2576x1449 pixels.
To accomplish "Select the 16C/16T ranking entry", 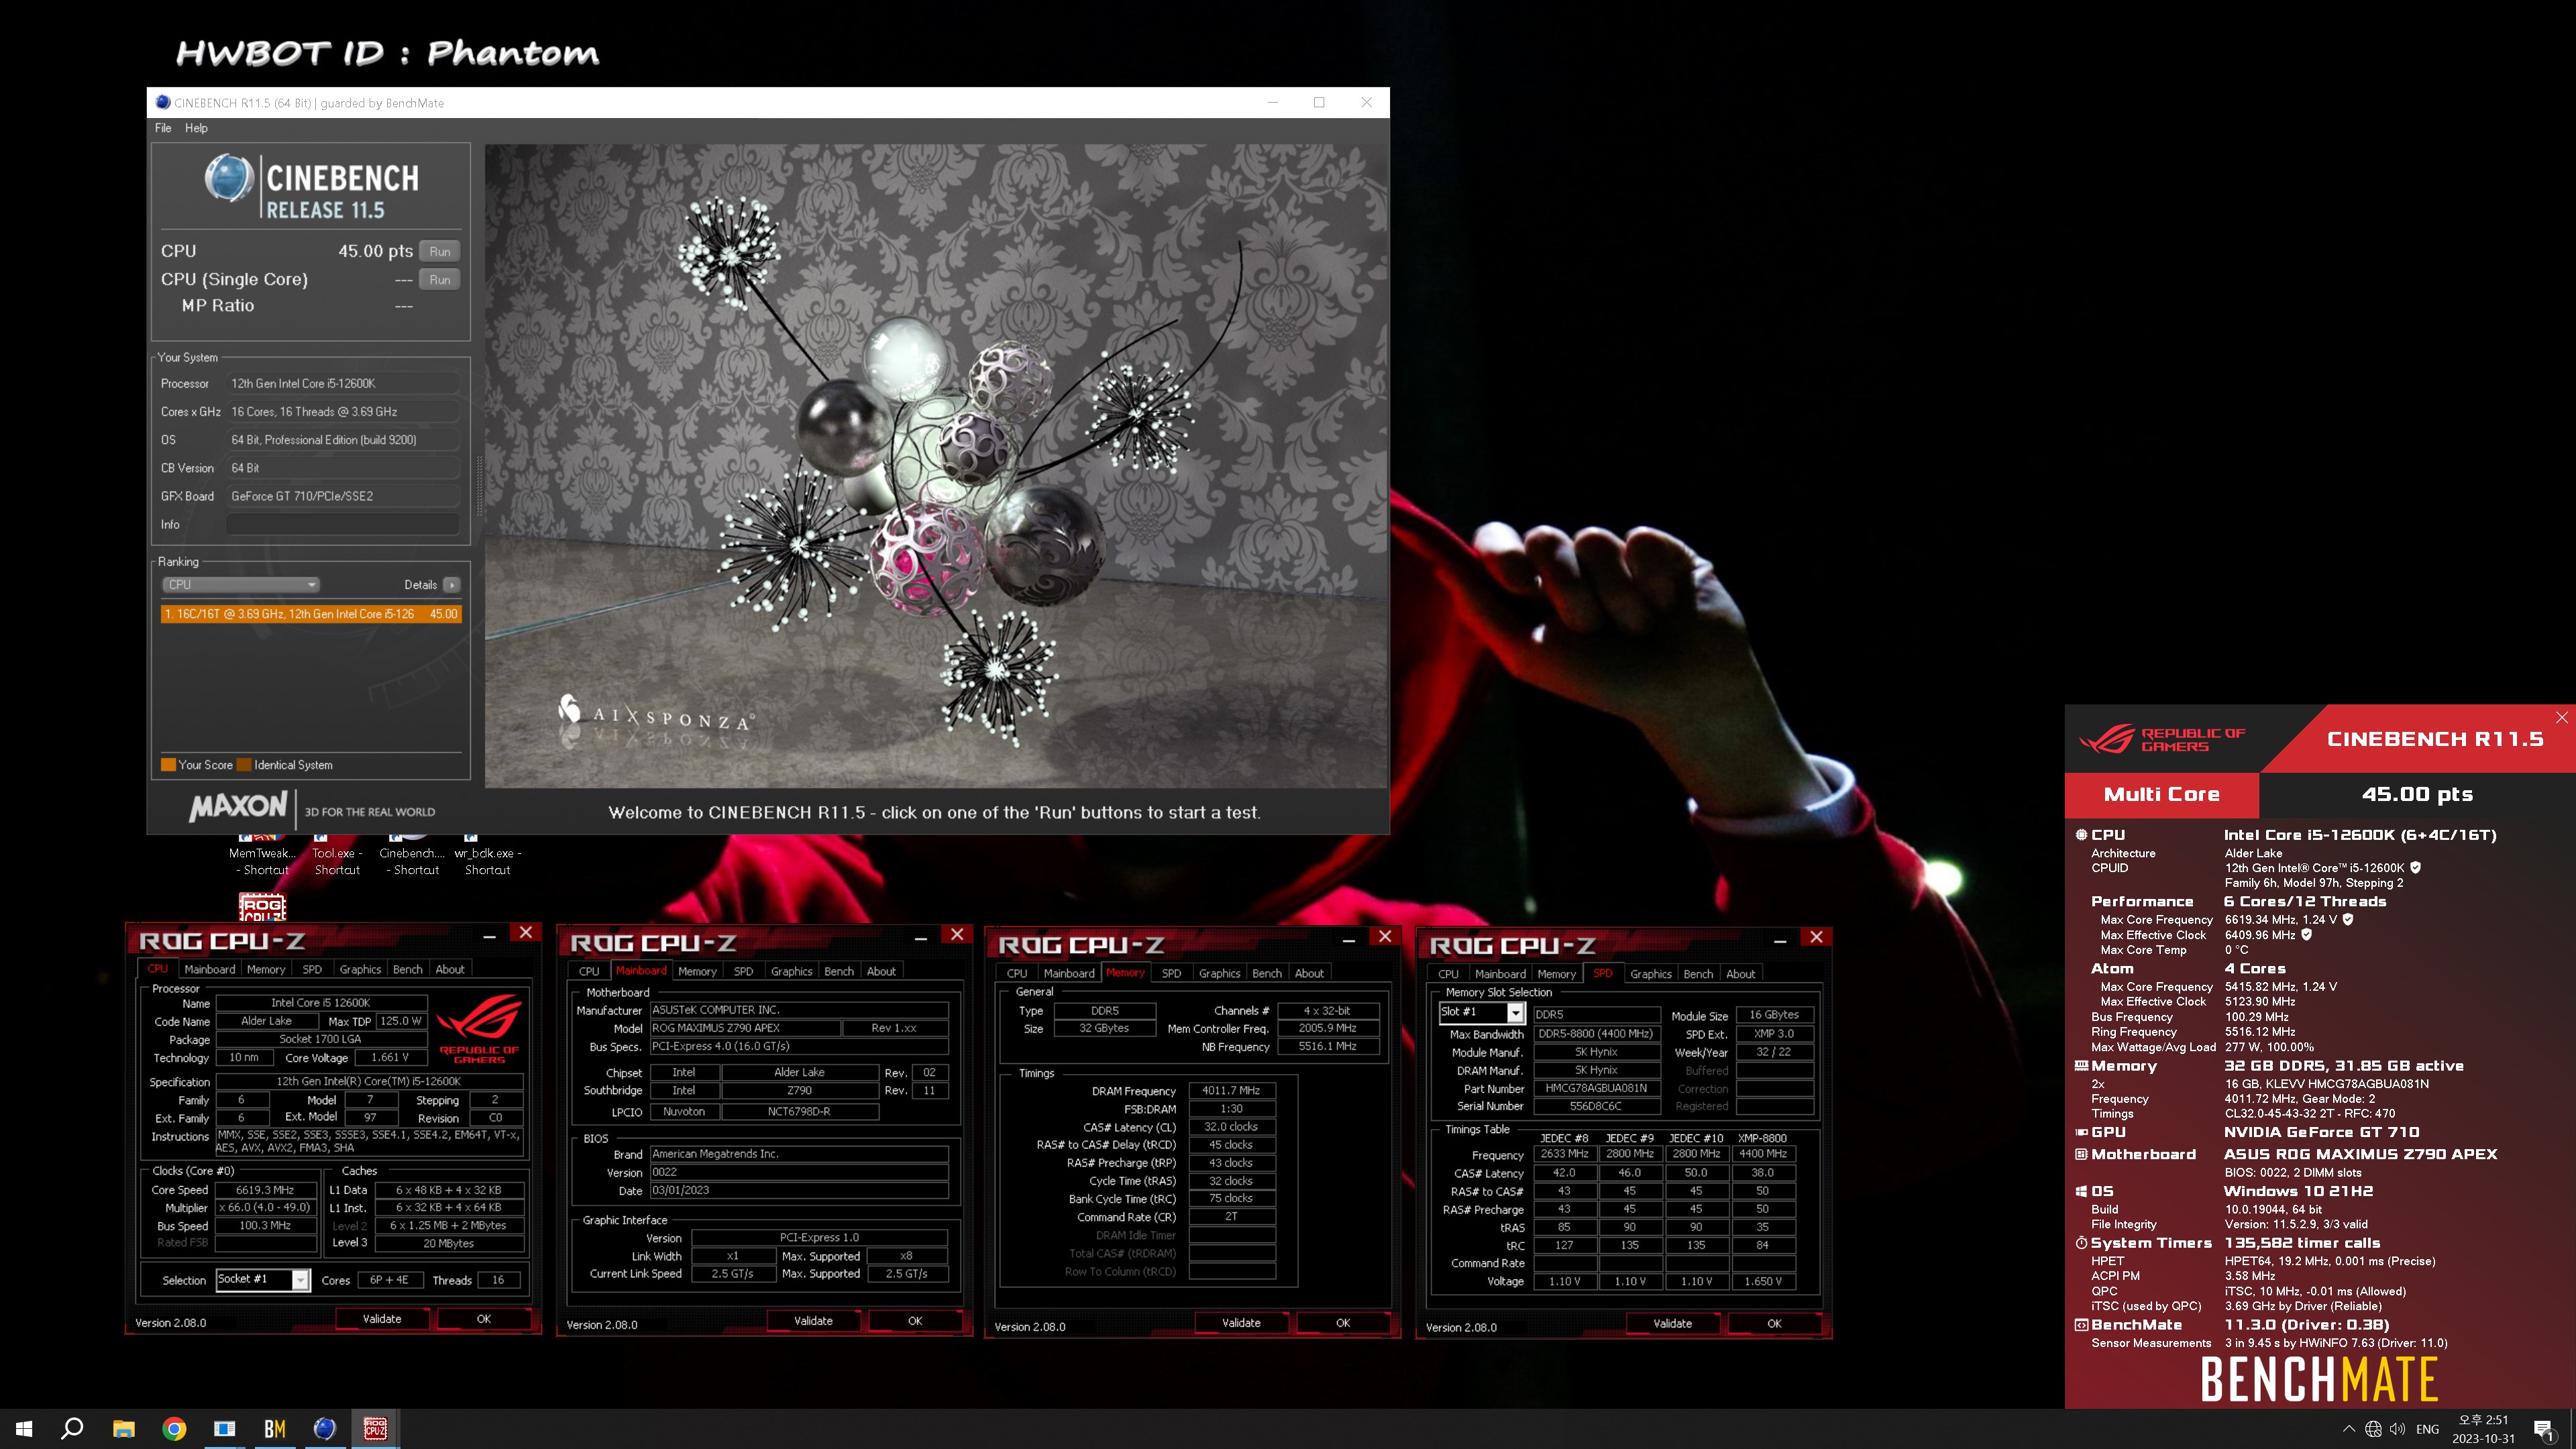I will click(311, 614).
